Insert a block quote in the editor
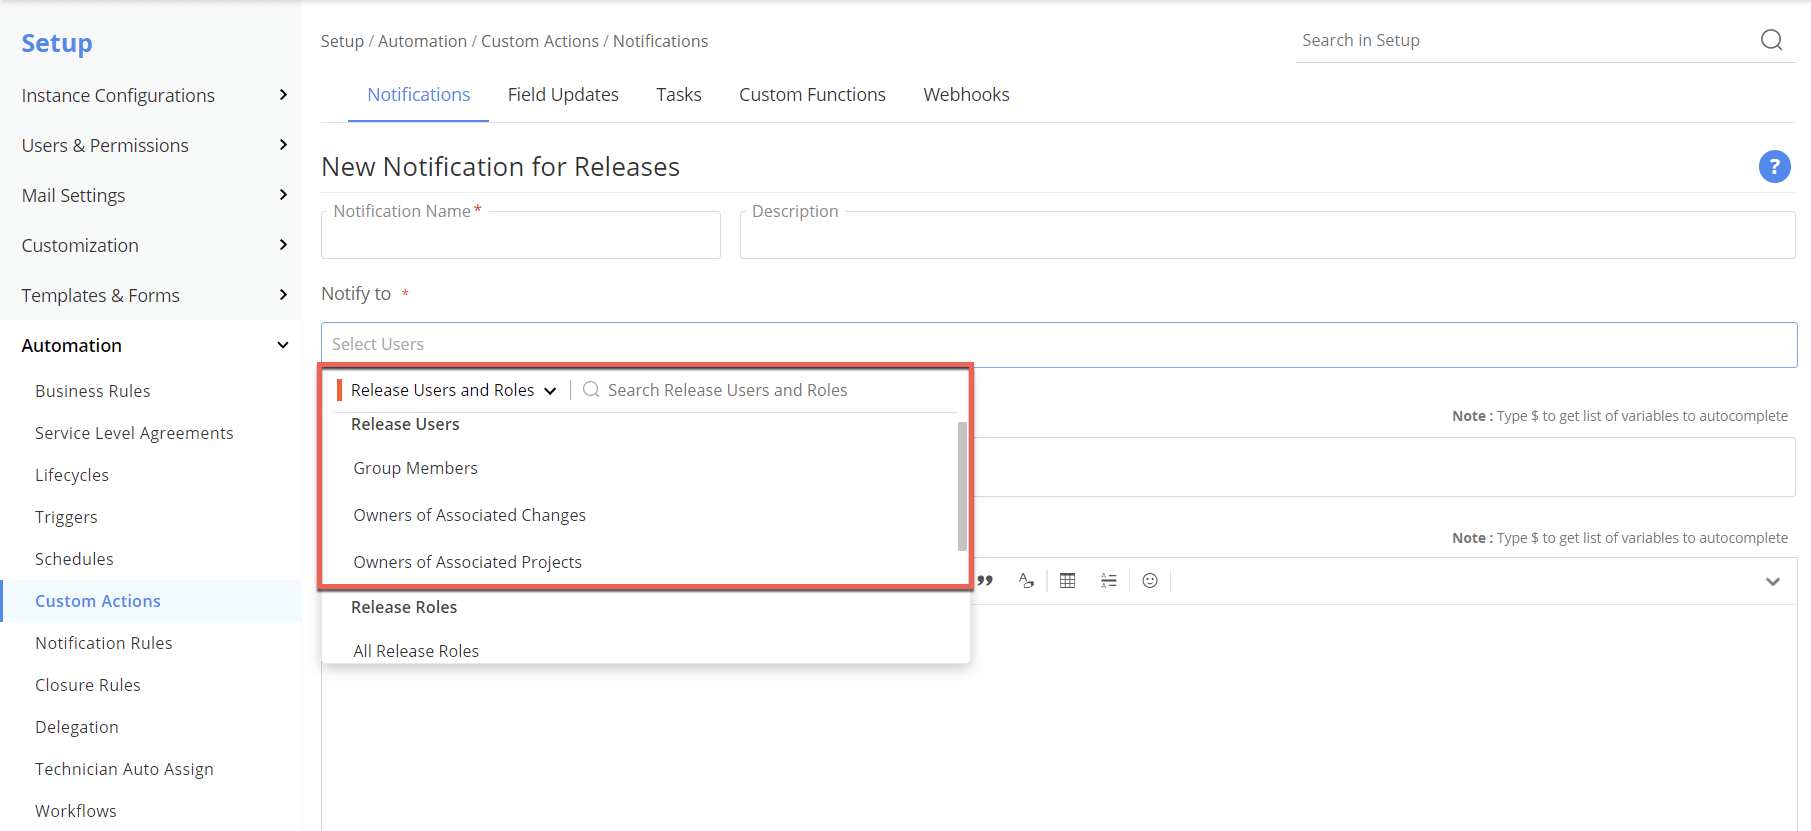Image resolution: width=1811 pixels, height=831 pixels. point(986,581)
